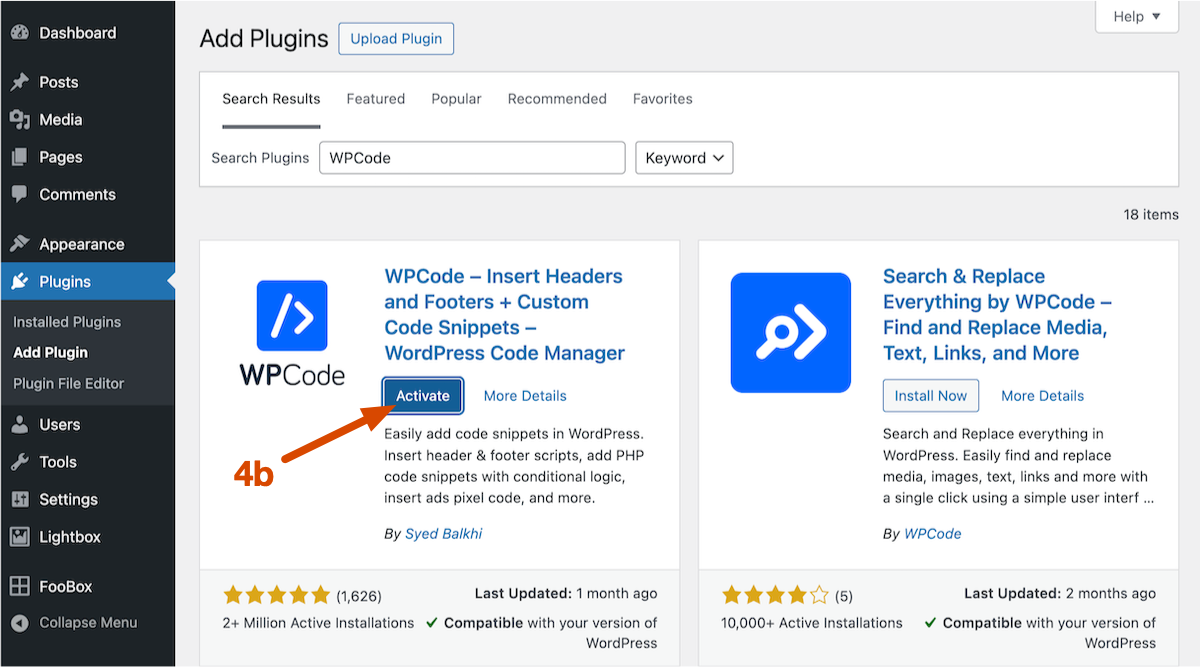Open the Tools menu label
Screen dimensions: 1201x667
pos(58,461)
